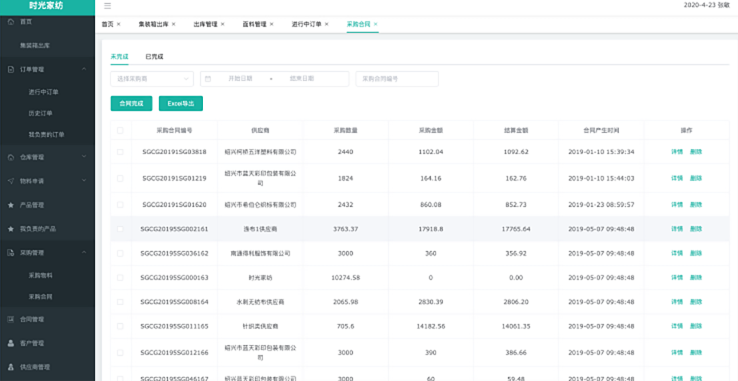Viewport: 738px width, 381px height.
Task: Collapse 订单管理 using its chevron arrow
Action: click(x=84, y=69)
